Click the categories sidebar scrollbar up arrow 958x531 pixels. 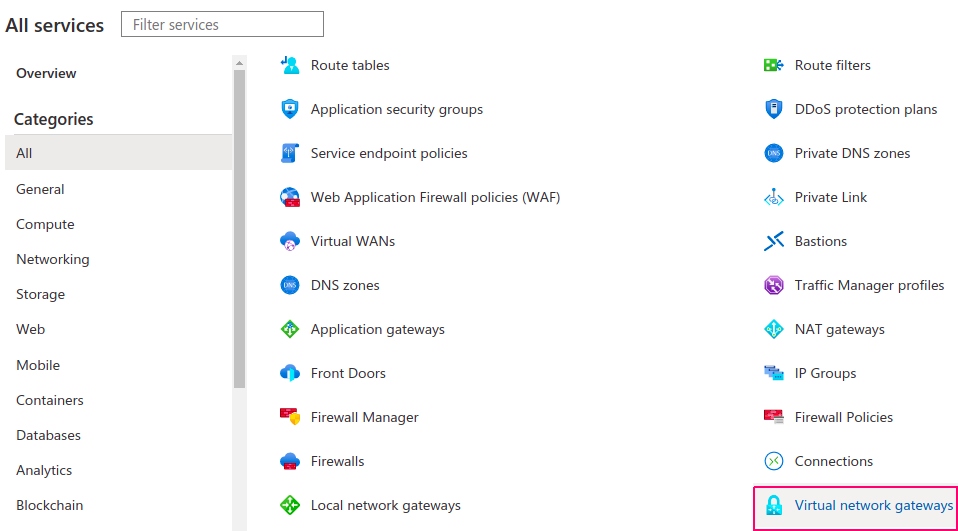[239, 62]
